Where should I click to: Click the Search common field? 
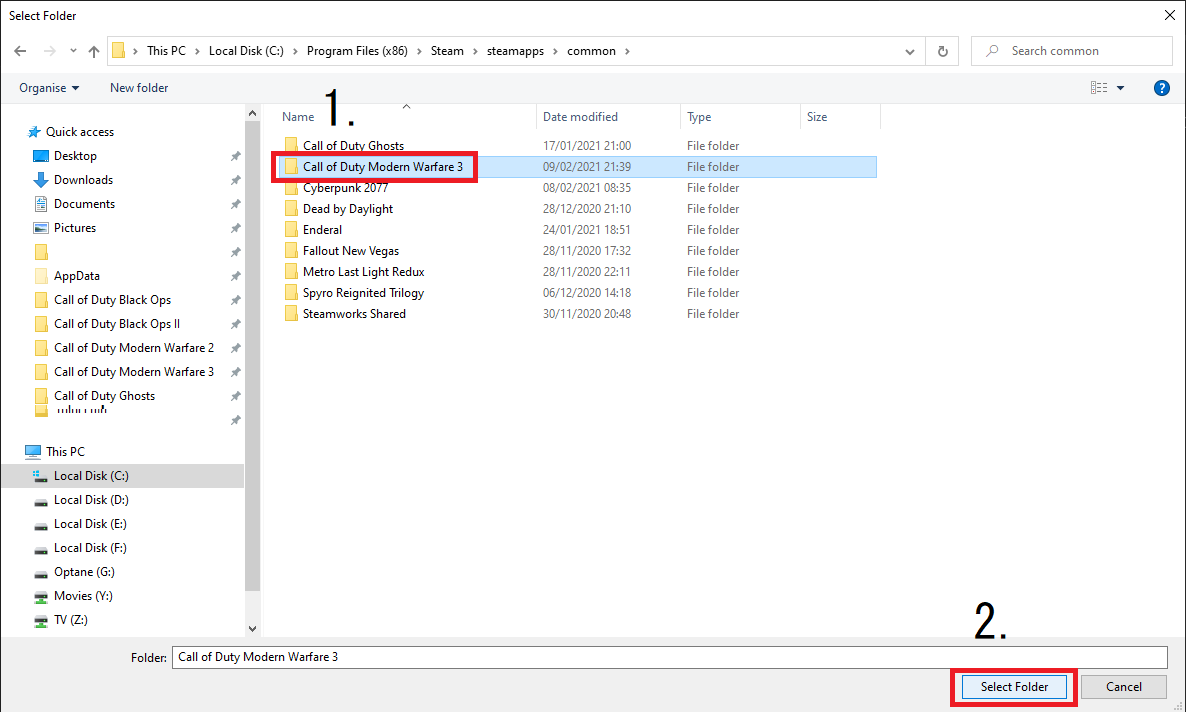(1071, 51)
